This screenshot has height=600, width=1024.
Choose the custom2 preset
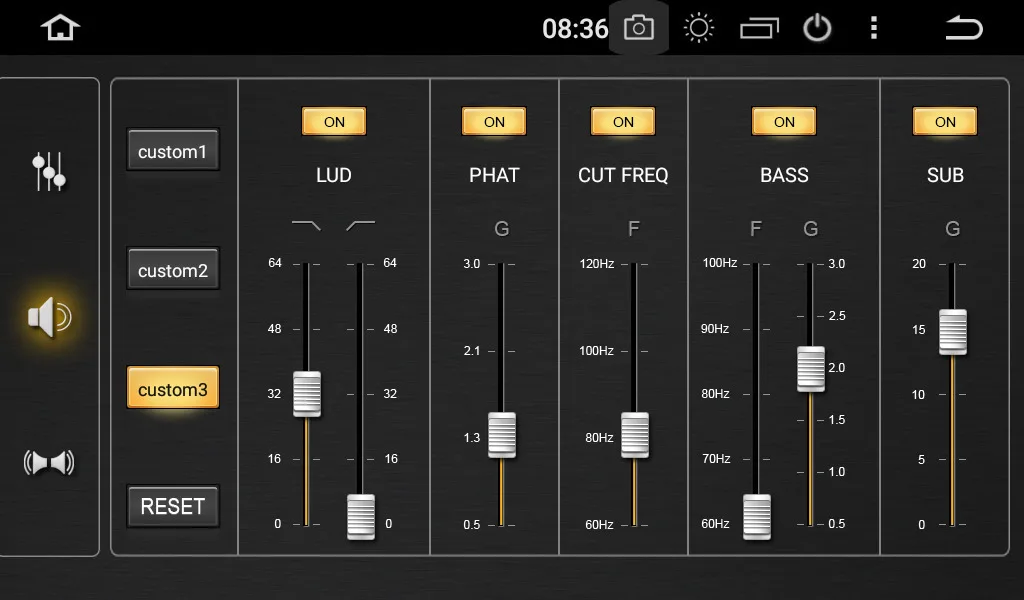pyautogui.click(x=172, y=270)
